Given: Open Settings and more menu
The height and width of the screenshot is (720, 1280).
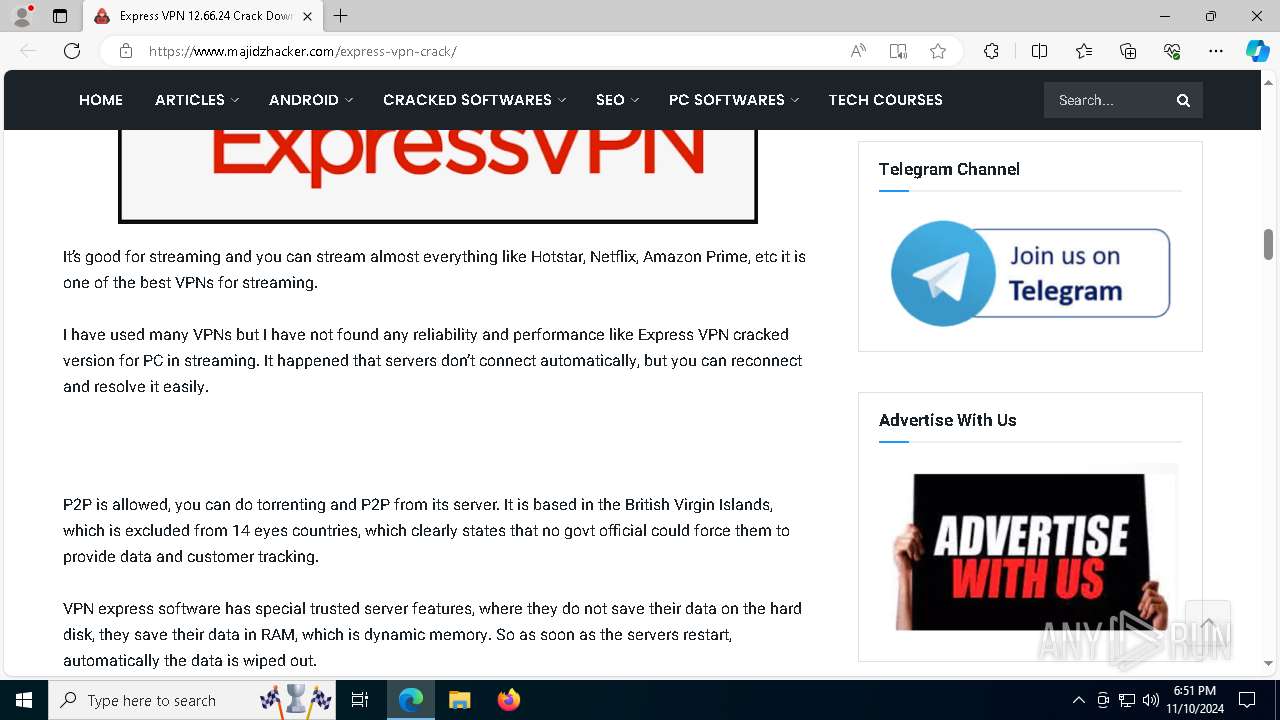Looking at the screenshot, I should coord(1216,51).
